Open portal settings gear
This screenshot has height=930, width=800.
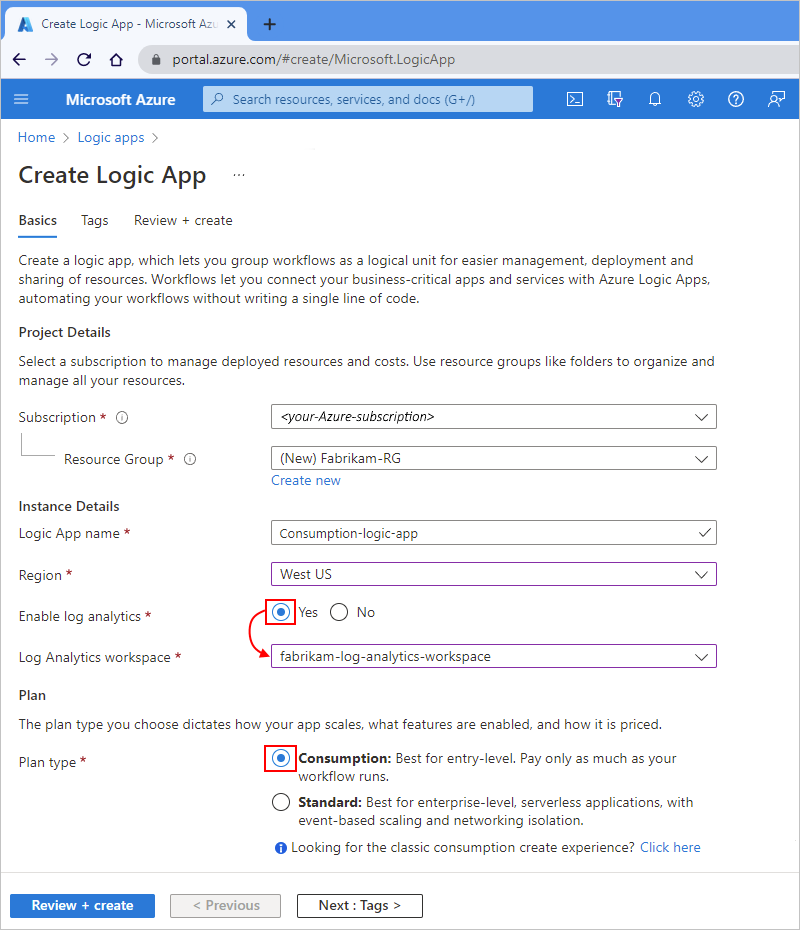pos(696,99)
